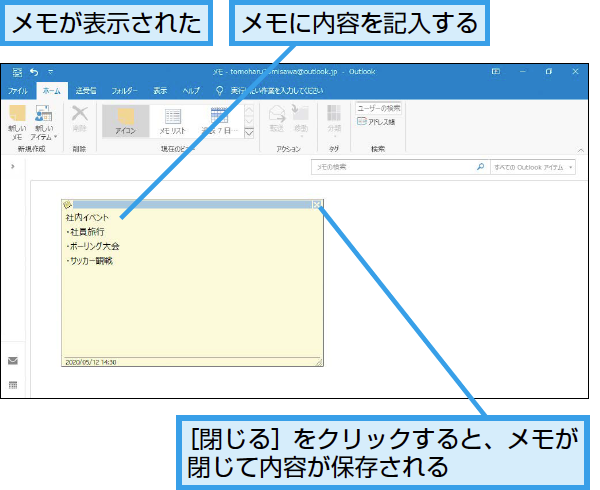Viewport: 600px width, 490px height.
Task: Close the memo with its X button
Action: (x=317, y=205)
